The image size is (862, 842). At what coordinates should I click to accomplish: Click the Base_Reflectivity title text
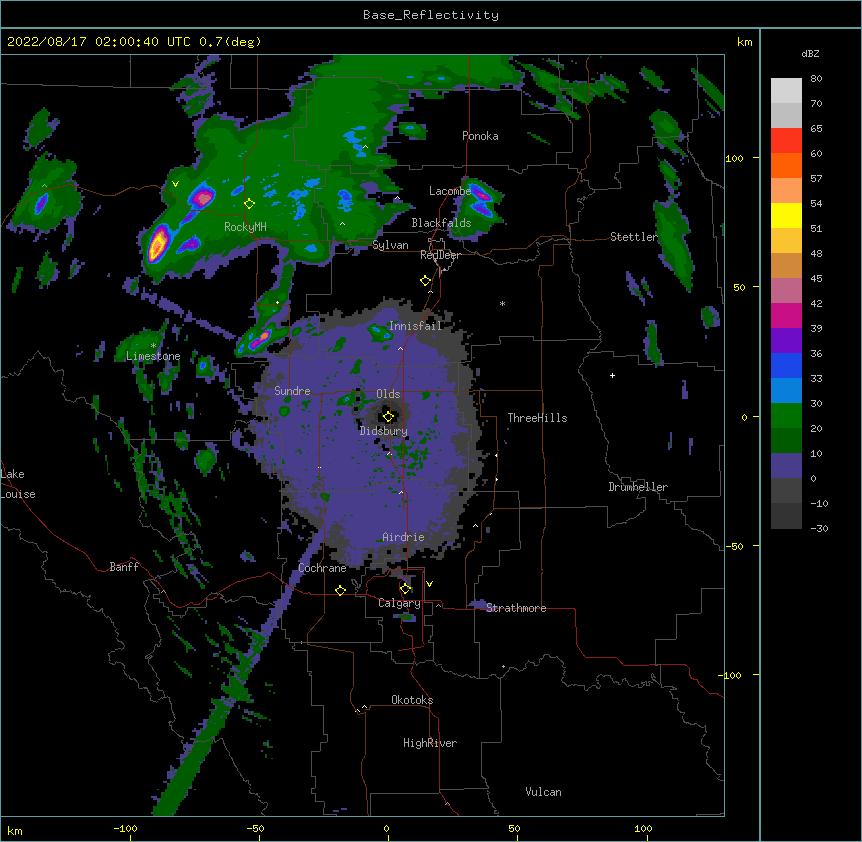coord(431,15)
